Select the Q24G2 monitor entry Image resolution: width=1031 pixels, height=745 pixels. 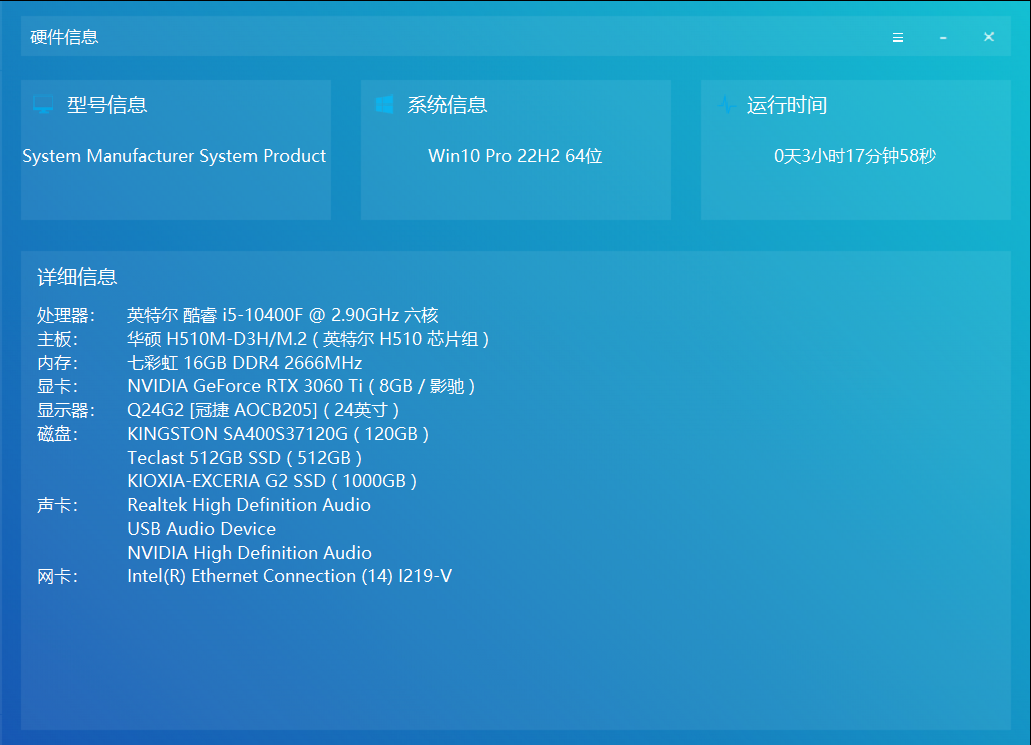pos(263,410)
